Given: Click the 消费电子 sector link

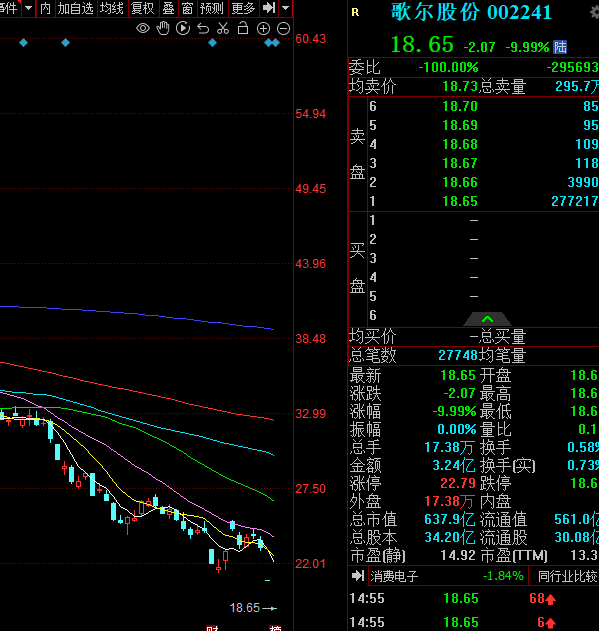Looking at the screenshot, I should 395,576.
